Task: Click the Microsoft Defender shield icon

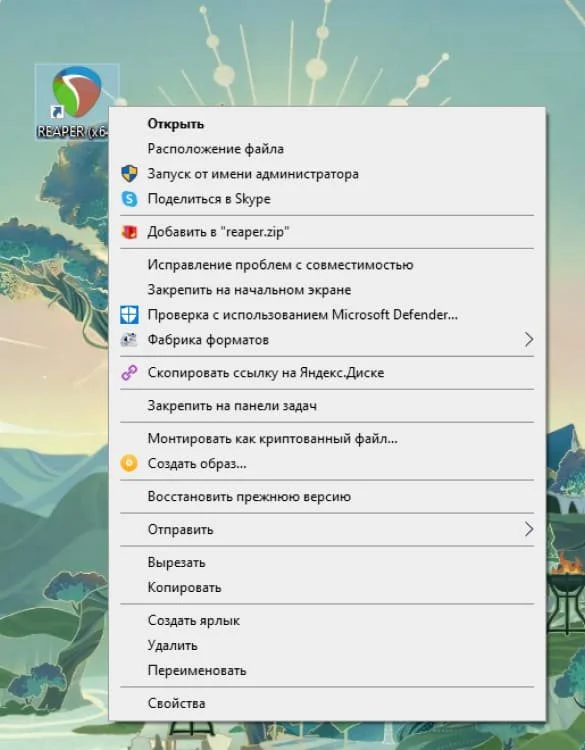Action: [129, 315]
